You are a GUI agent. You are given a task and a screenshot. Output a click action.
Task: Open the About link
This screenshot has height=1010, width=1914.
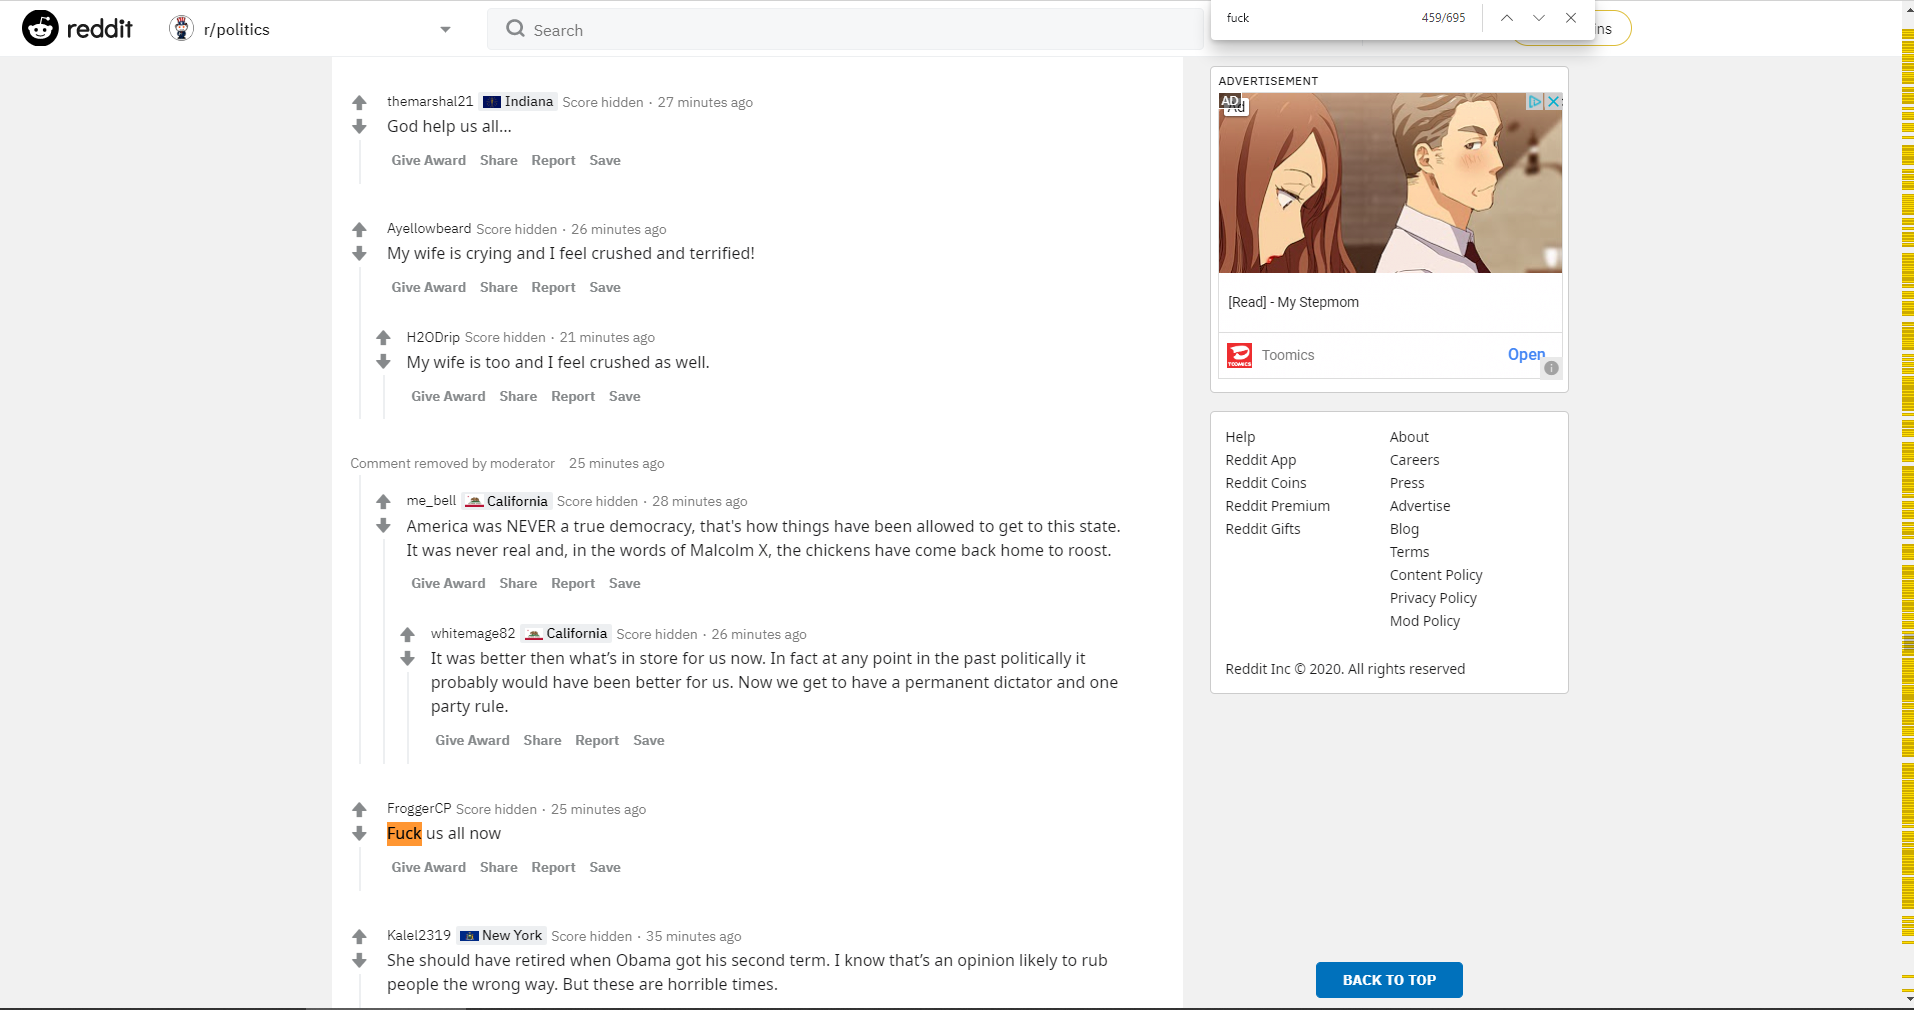click(x=1409, y=437)
